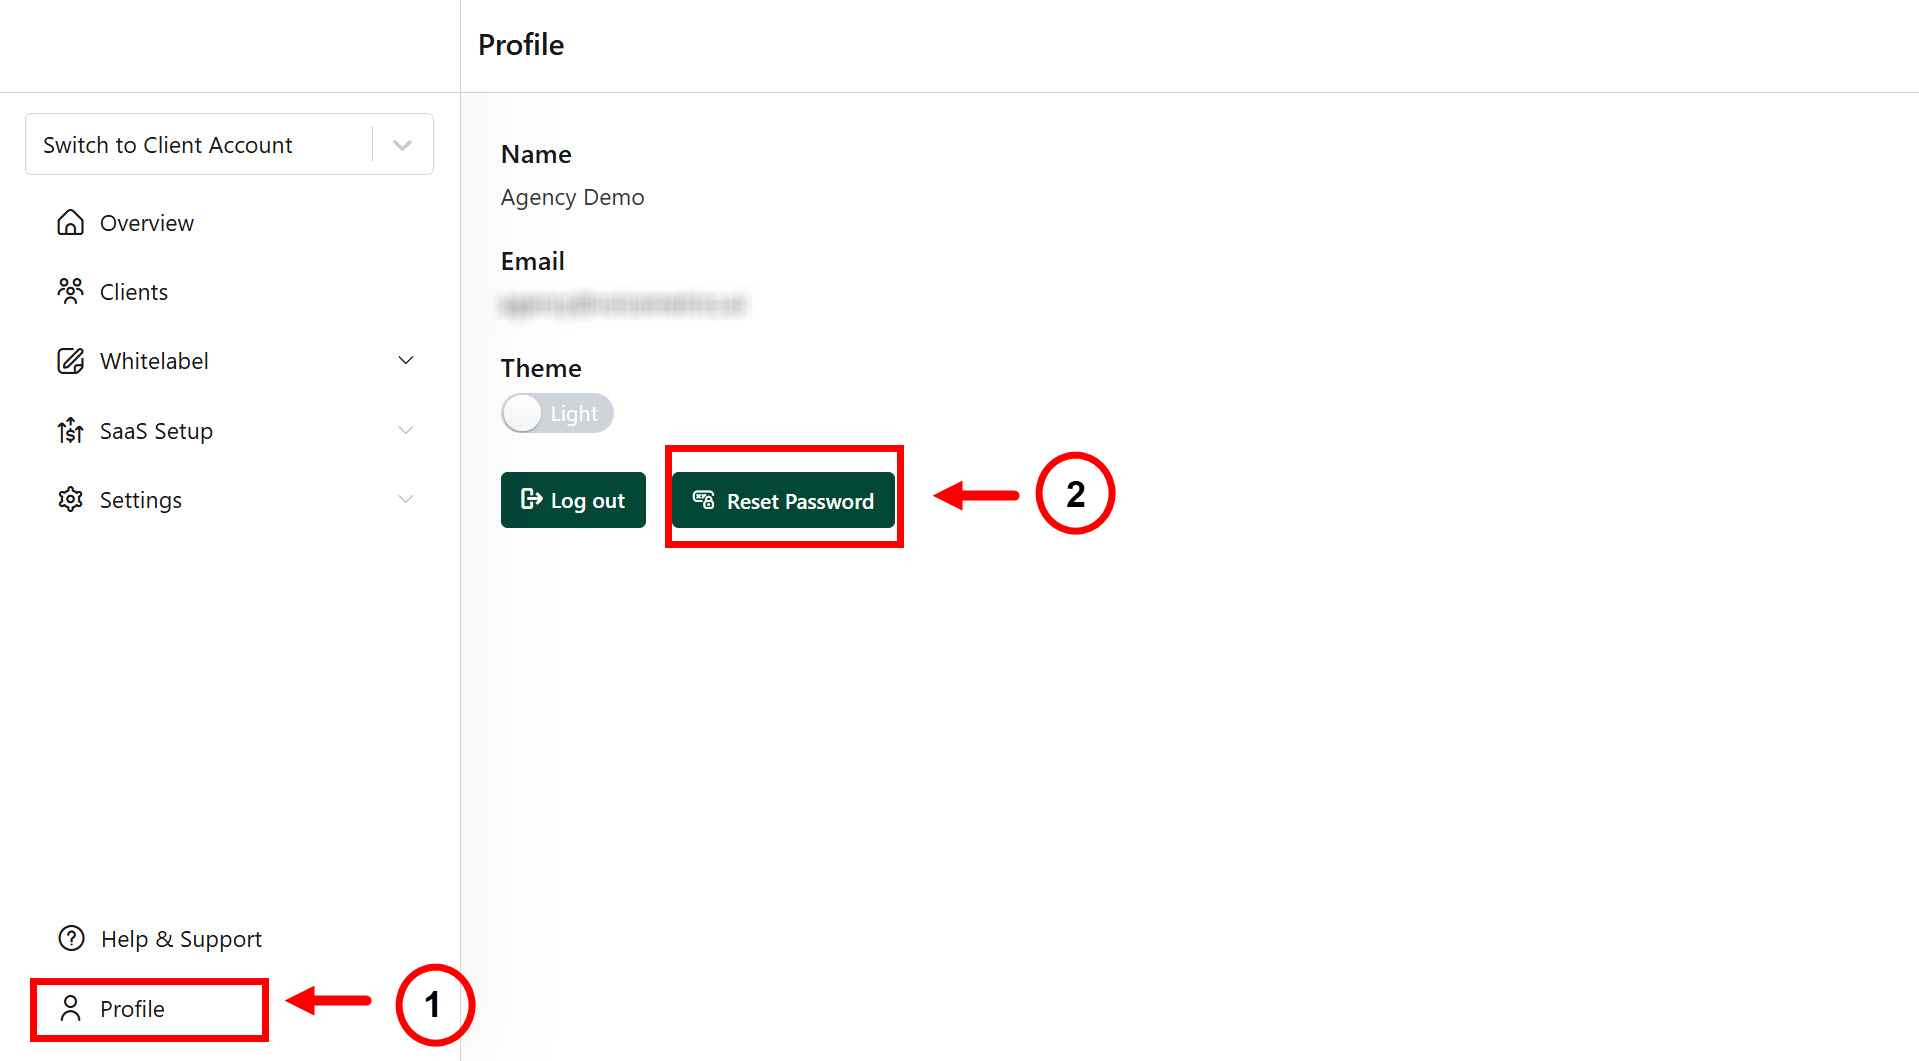
Task: Open the Overview menu item
Action: [147, 223]
